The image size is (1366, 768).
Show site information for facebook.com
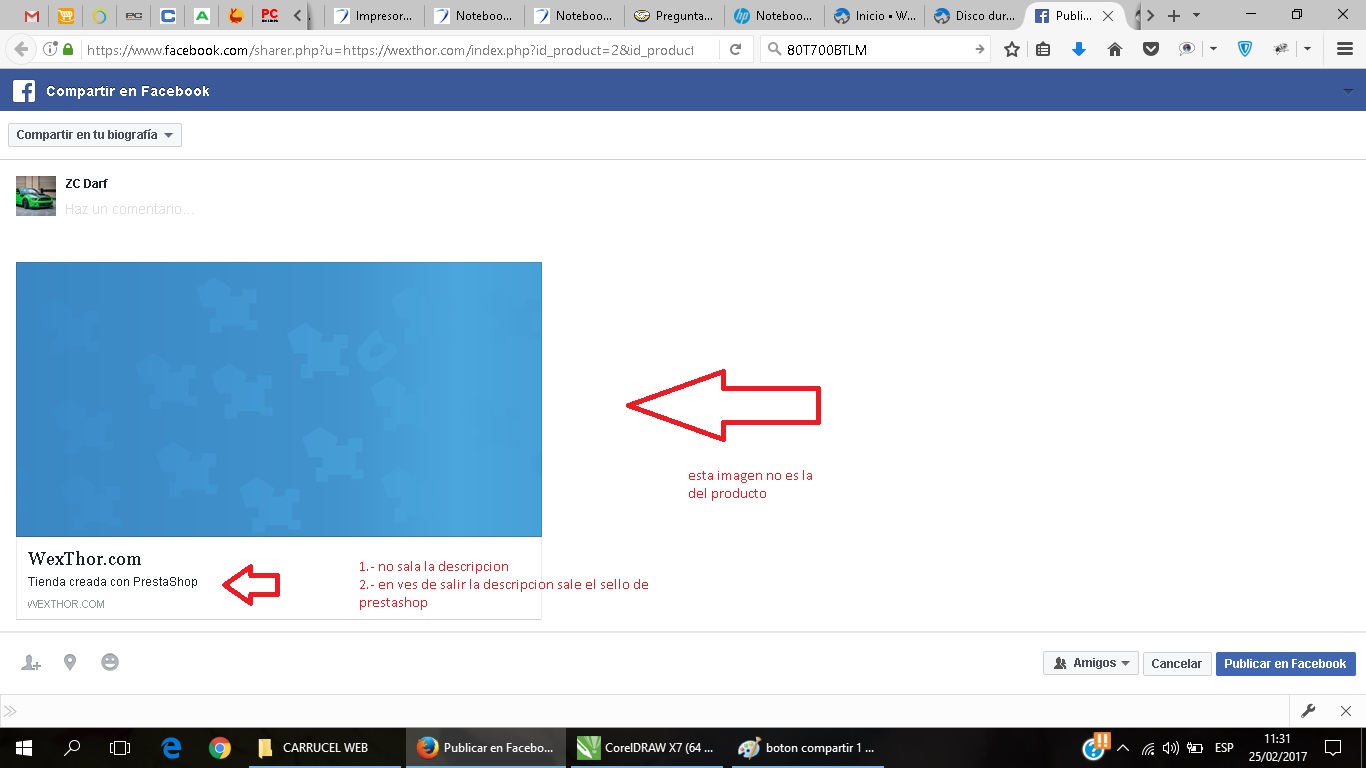[50, 49]
